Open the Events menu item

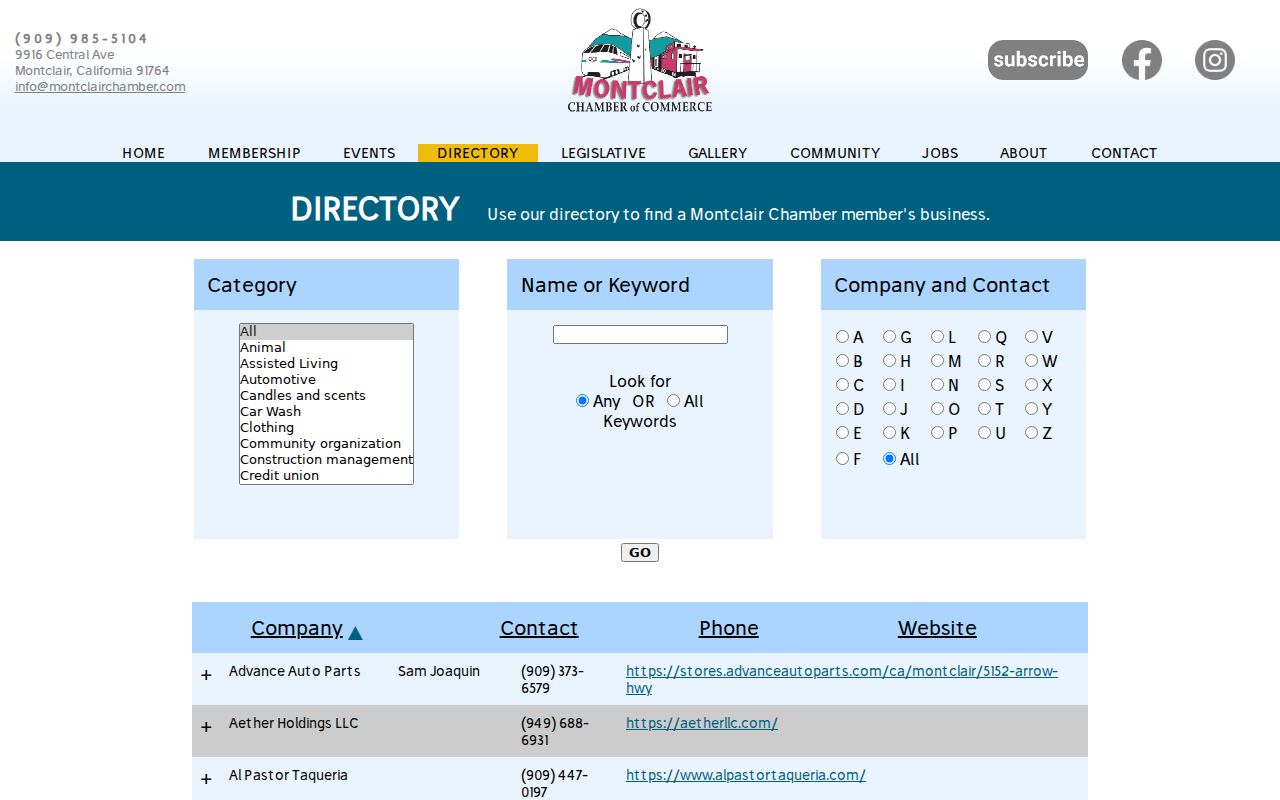coord(369,153)
